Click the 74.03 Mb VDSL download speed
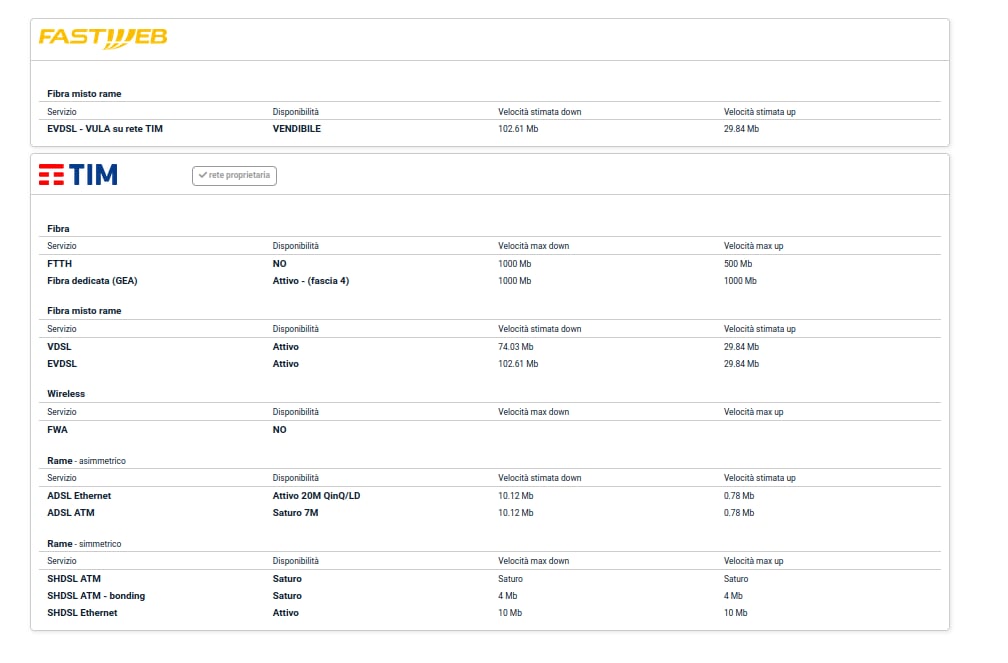The width and height of the screenshot is (1008, 663). (516, 347)
